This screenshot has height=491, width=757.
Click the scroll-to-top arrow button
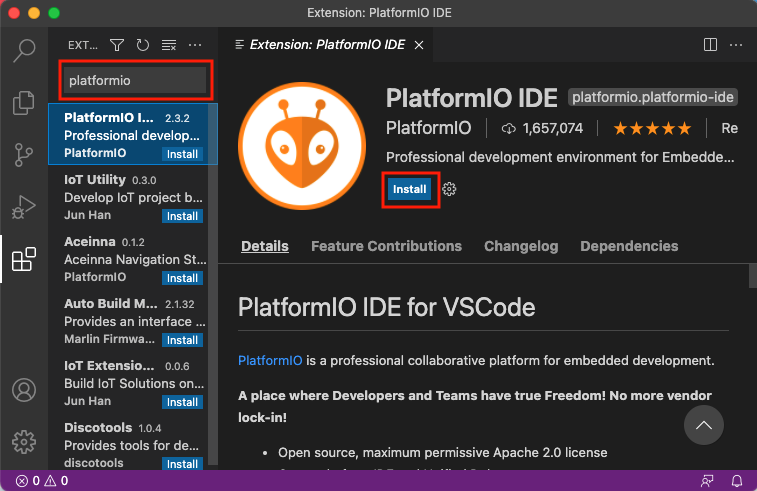point(703,426)
